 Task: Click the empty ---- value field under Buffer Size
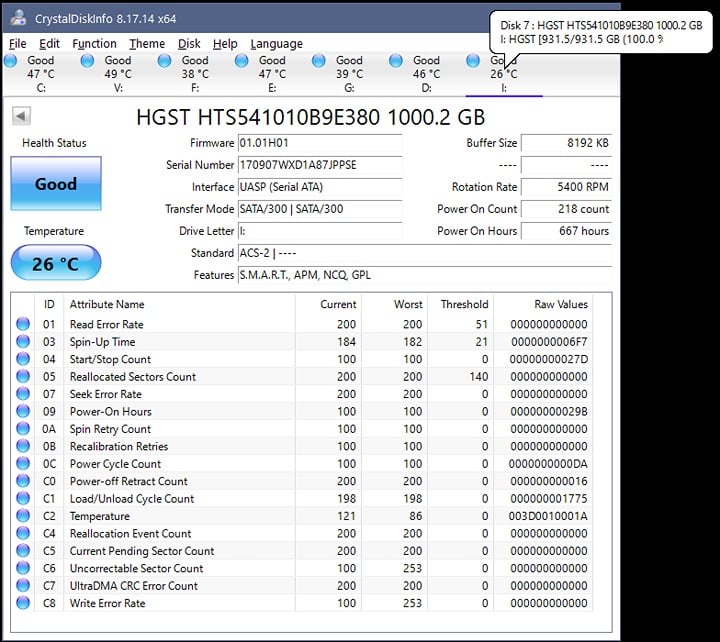click(567, 165)
